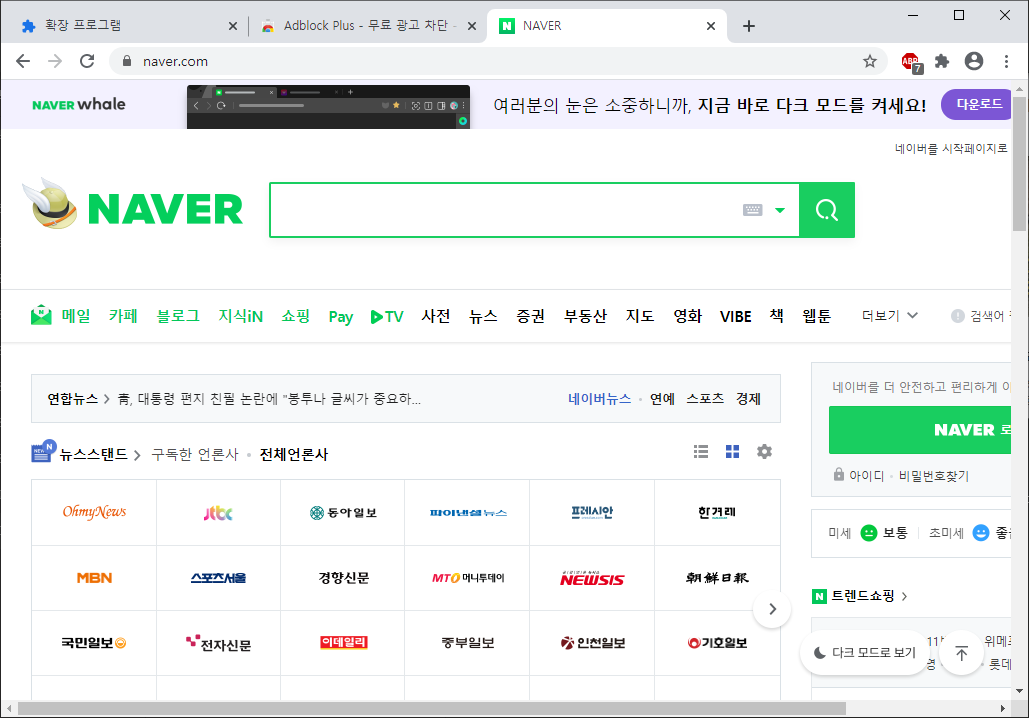Screen dimensions: 1029x718
Task: Open the 증권 stocks link
Action: (x=530, y=316)
